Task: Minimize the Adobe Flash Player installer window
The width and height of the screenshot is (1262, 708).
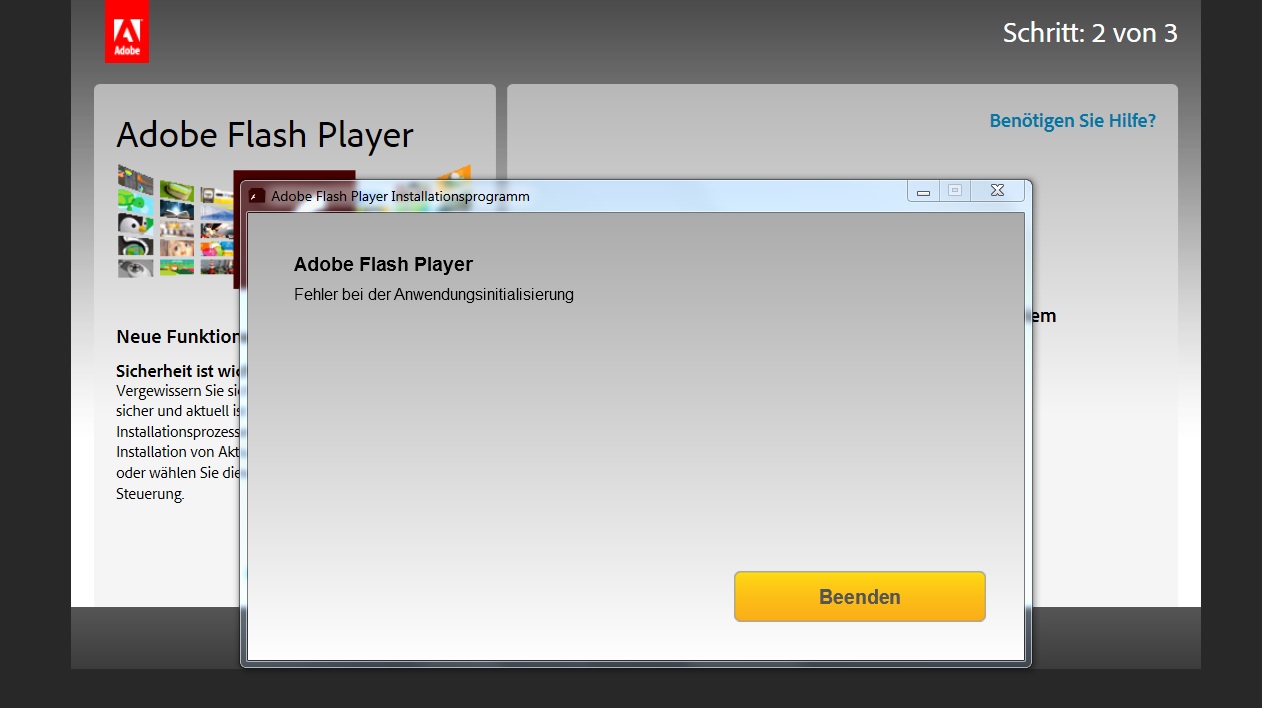Action: point(923,191)
